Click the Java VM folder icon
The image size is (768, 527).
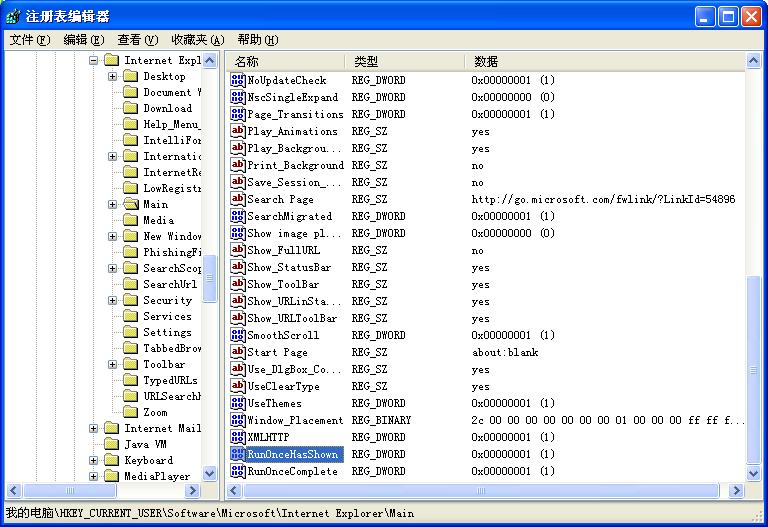[x=112, y=444]
